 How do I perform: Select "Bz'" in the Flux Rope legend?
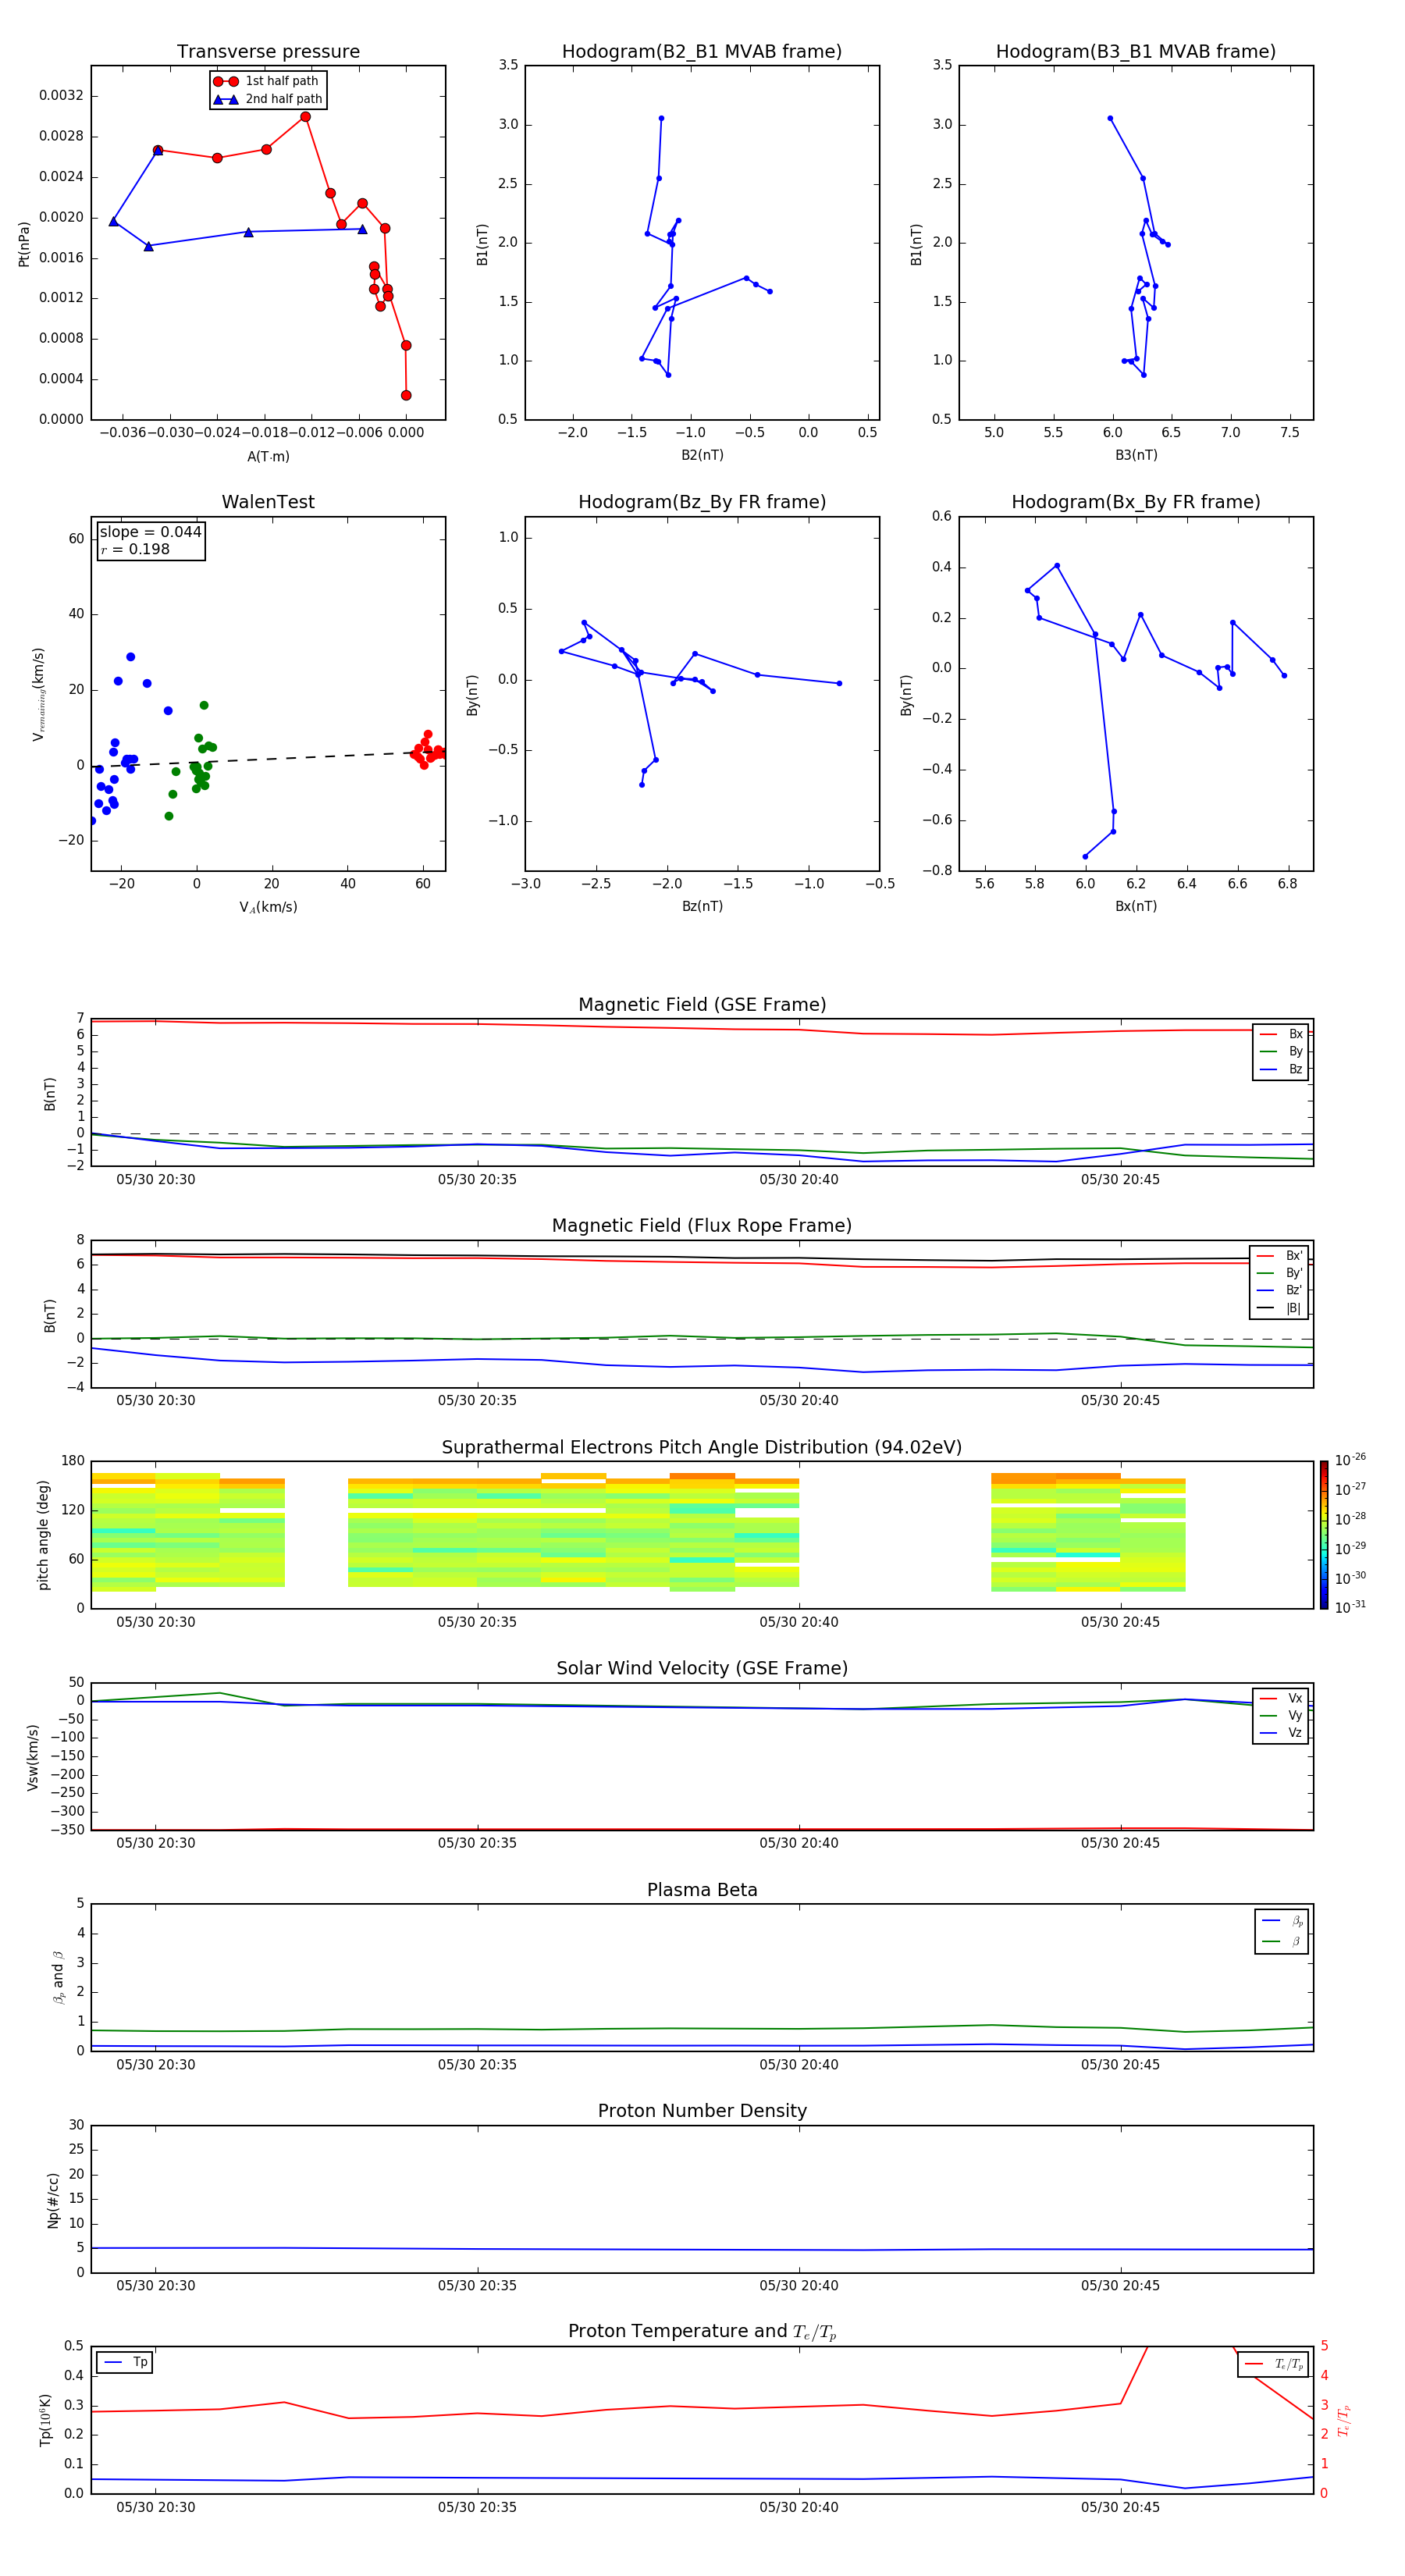[1280, 1290]
